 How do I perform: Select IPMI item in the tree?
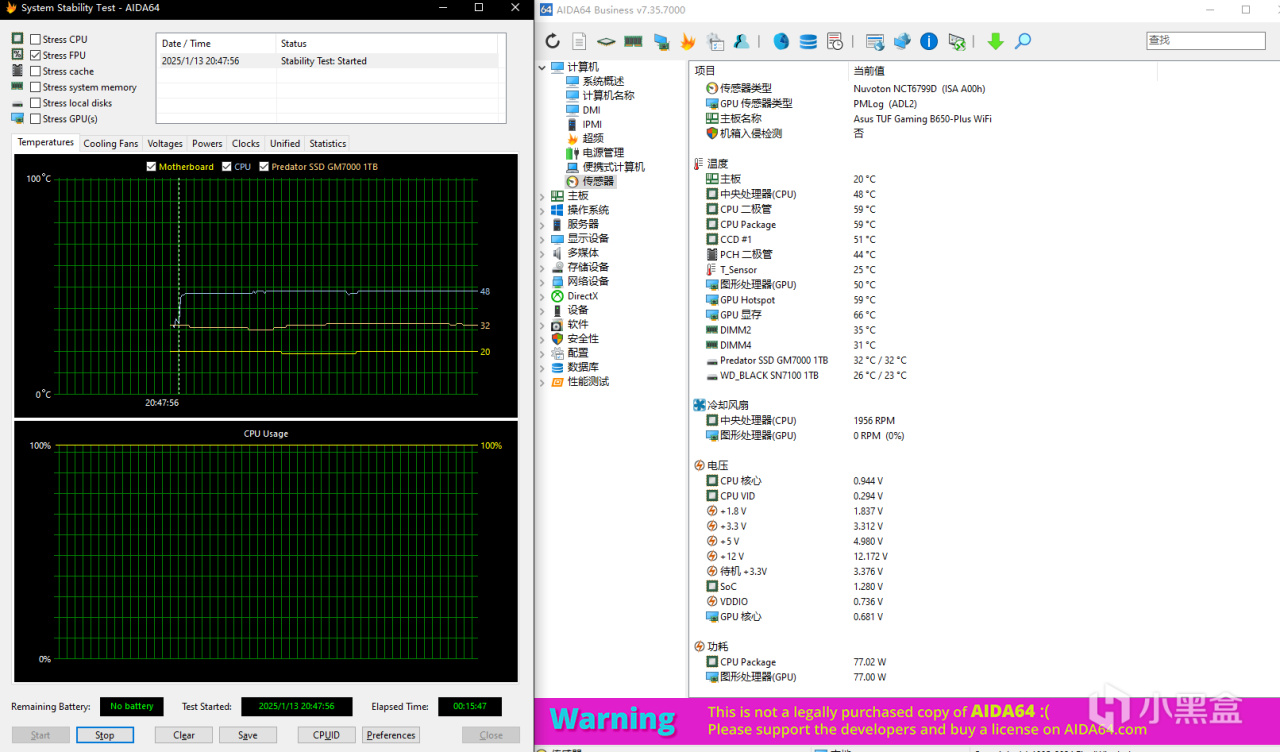[x=592, y=124]
